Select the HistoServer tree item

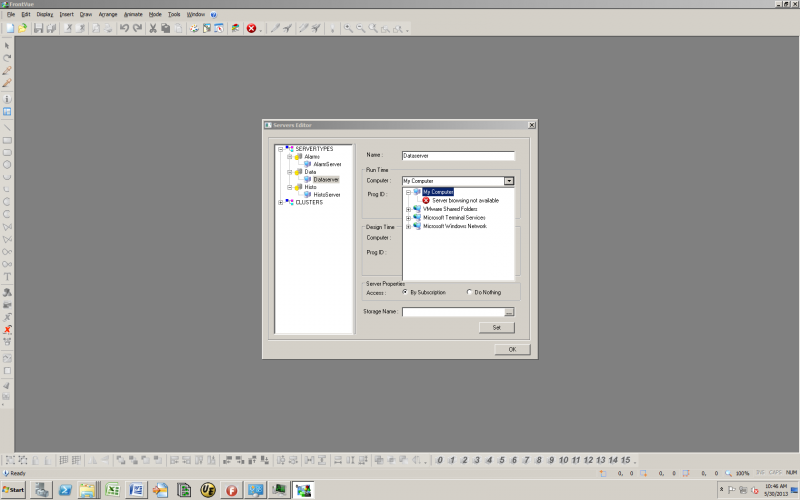click(327, 195)
